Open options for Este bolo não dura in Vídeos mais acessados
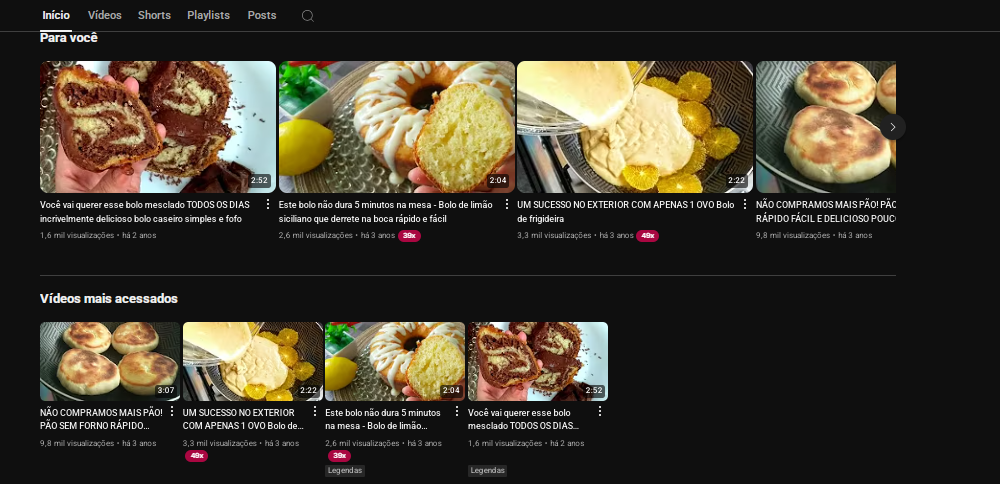The height and width of the screenshot is (484, 1000). [457, 411]
